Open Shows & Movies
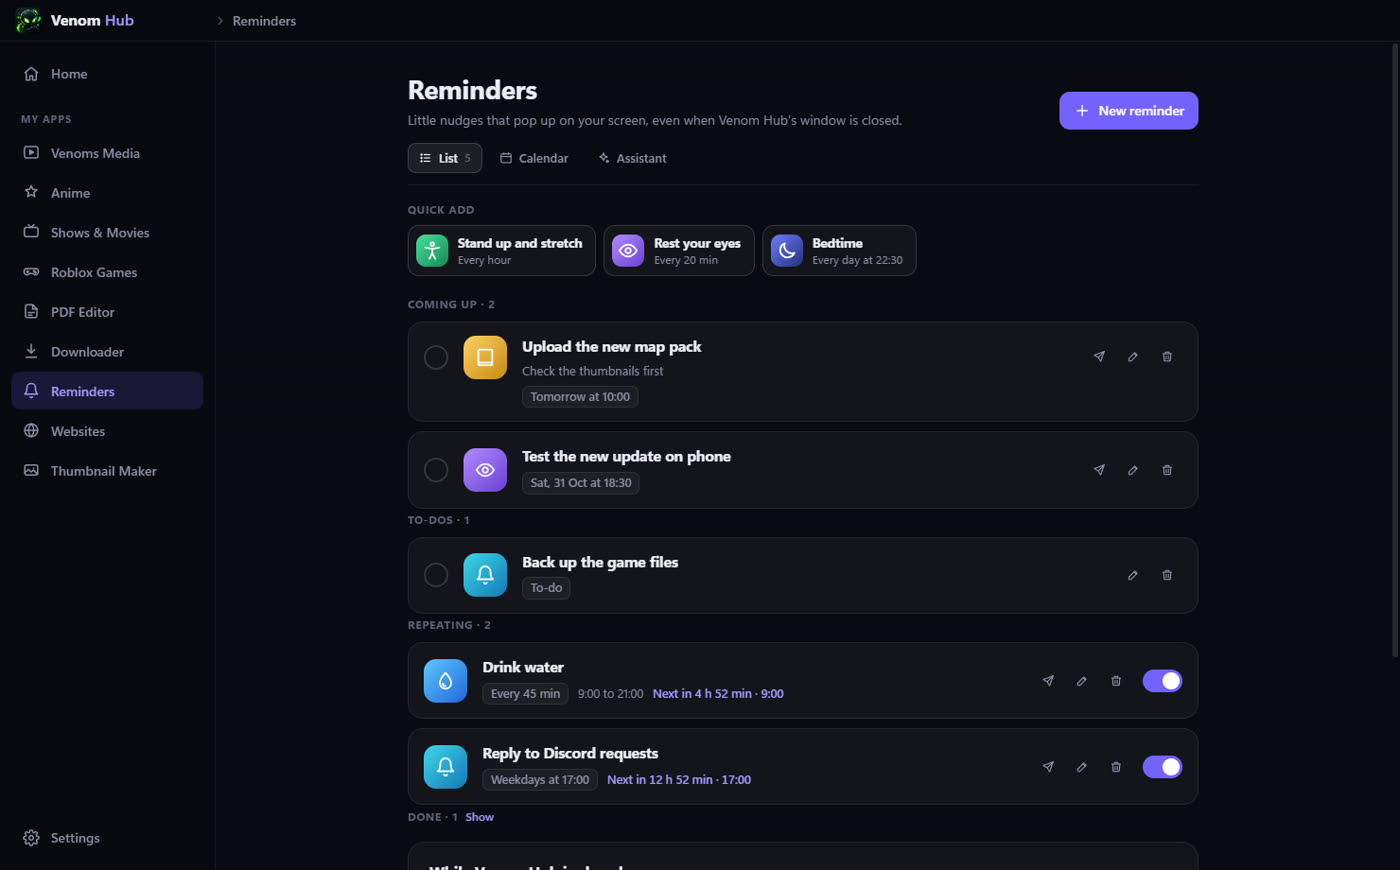1400x870 pixels. pyautogui.click(x=107, y=233)
